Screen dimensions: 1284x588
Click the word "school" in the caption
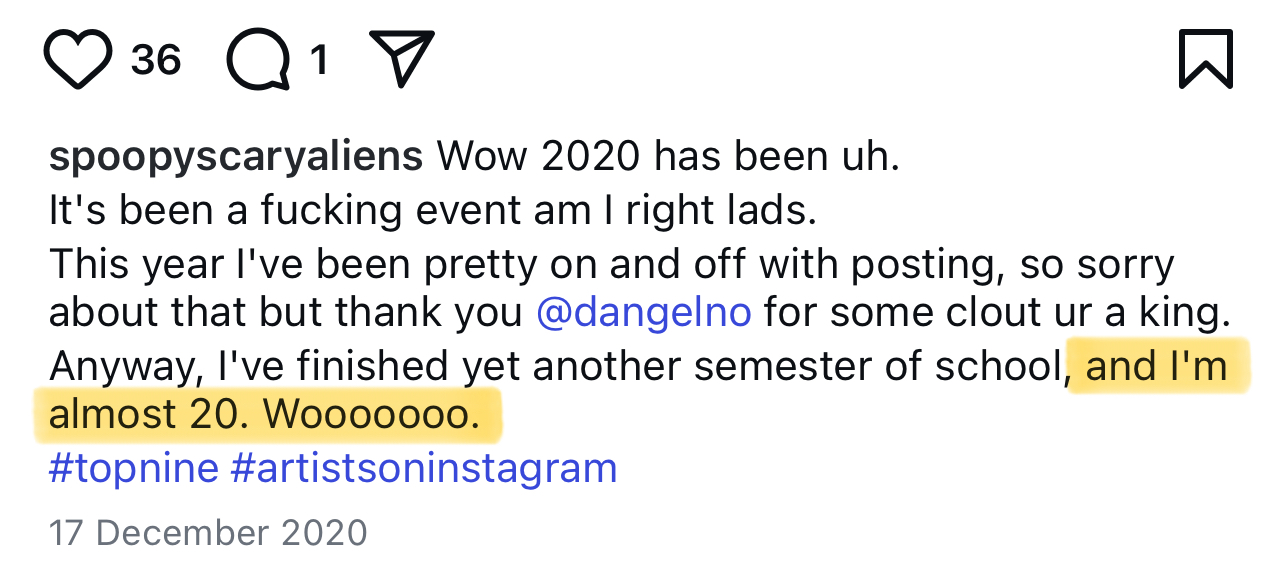click(x=996, y=365)
